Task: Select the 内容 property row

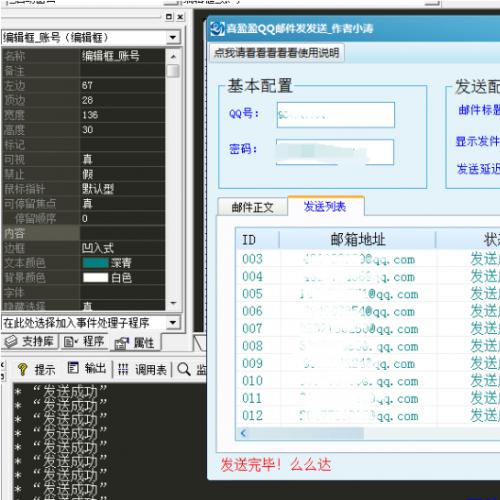Action: [83, 233]
